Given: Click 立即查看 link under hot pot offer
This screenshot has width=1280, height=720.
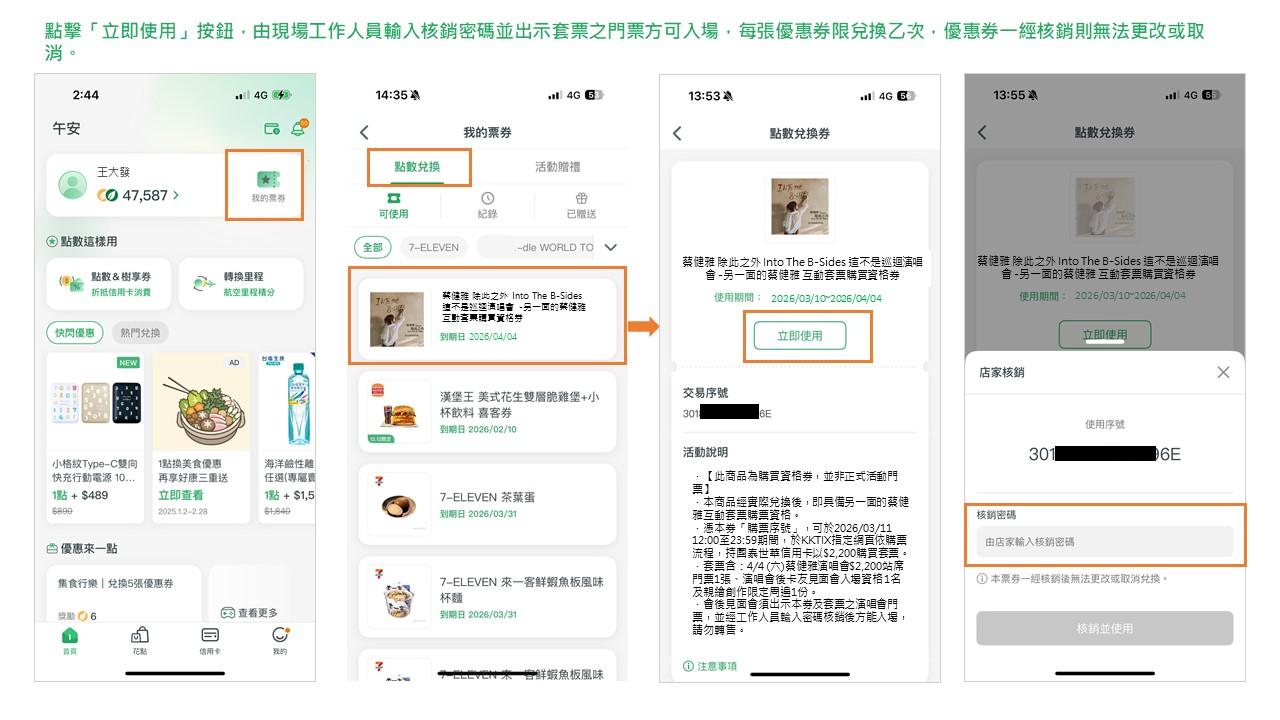Looking at the screenshot, I should [181, 495].
